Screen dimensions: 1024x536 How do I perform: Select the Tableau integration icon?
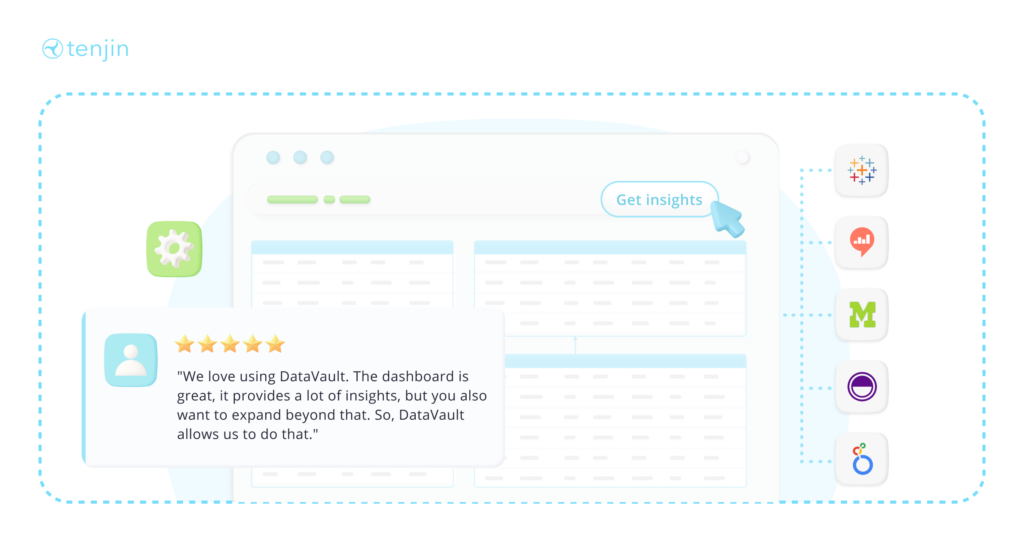coord(861,171)
